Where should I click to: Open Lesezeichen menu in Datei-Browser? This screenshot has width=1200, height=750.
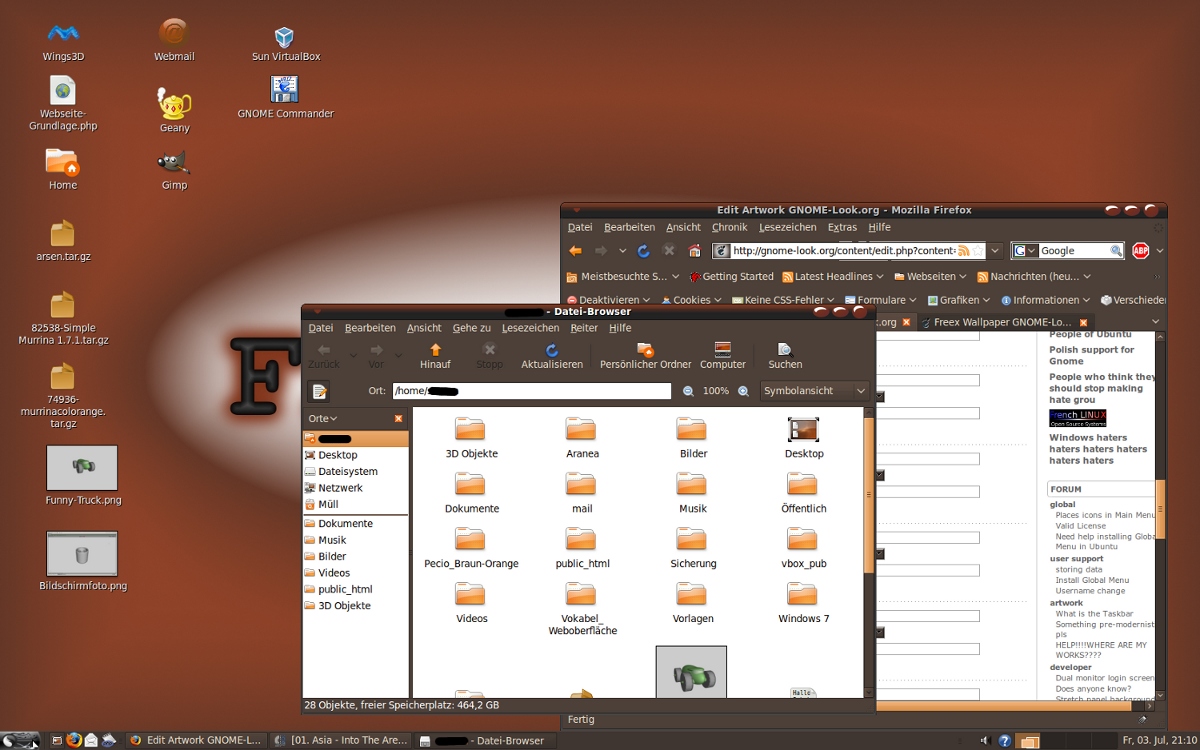pos(530,328)
